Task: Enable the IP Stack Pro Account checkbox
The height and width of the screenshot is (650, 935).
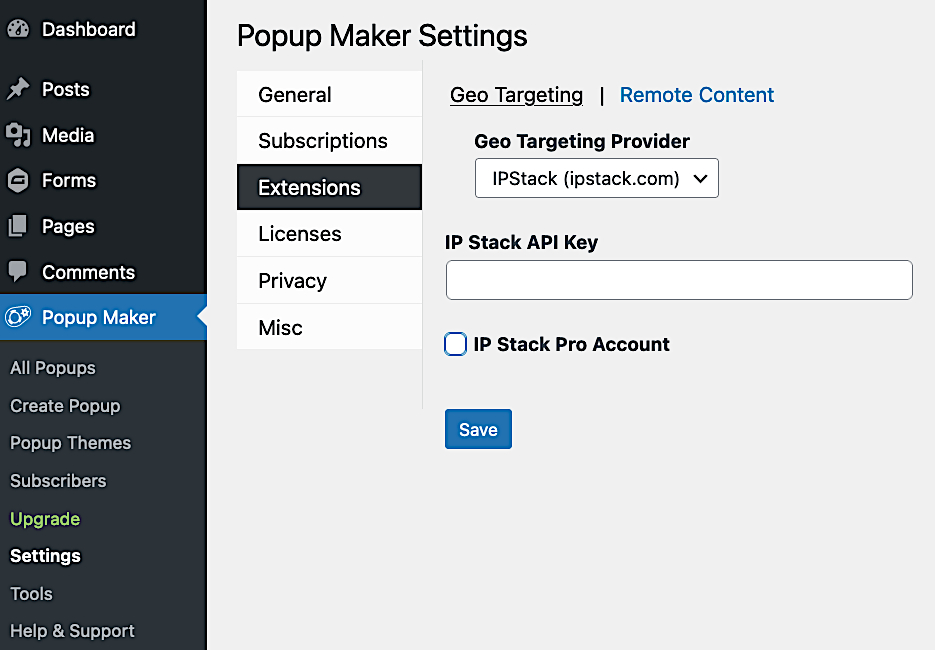Action: (455, 344)
